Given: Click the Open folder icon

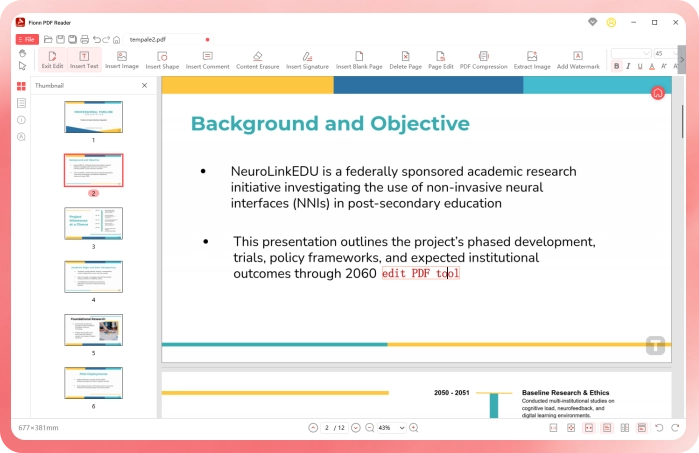Looking at the screenshot, I should [48, 39].
